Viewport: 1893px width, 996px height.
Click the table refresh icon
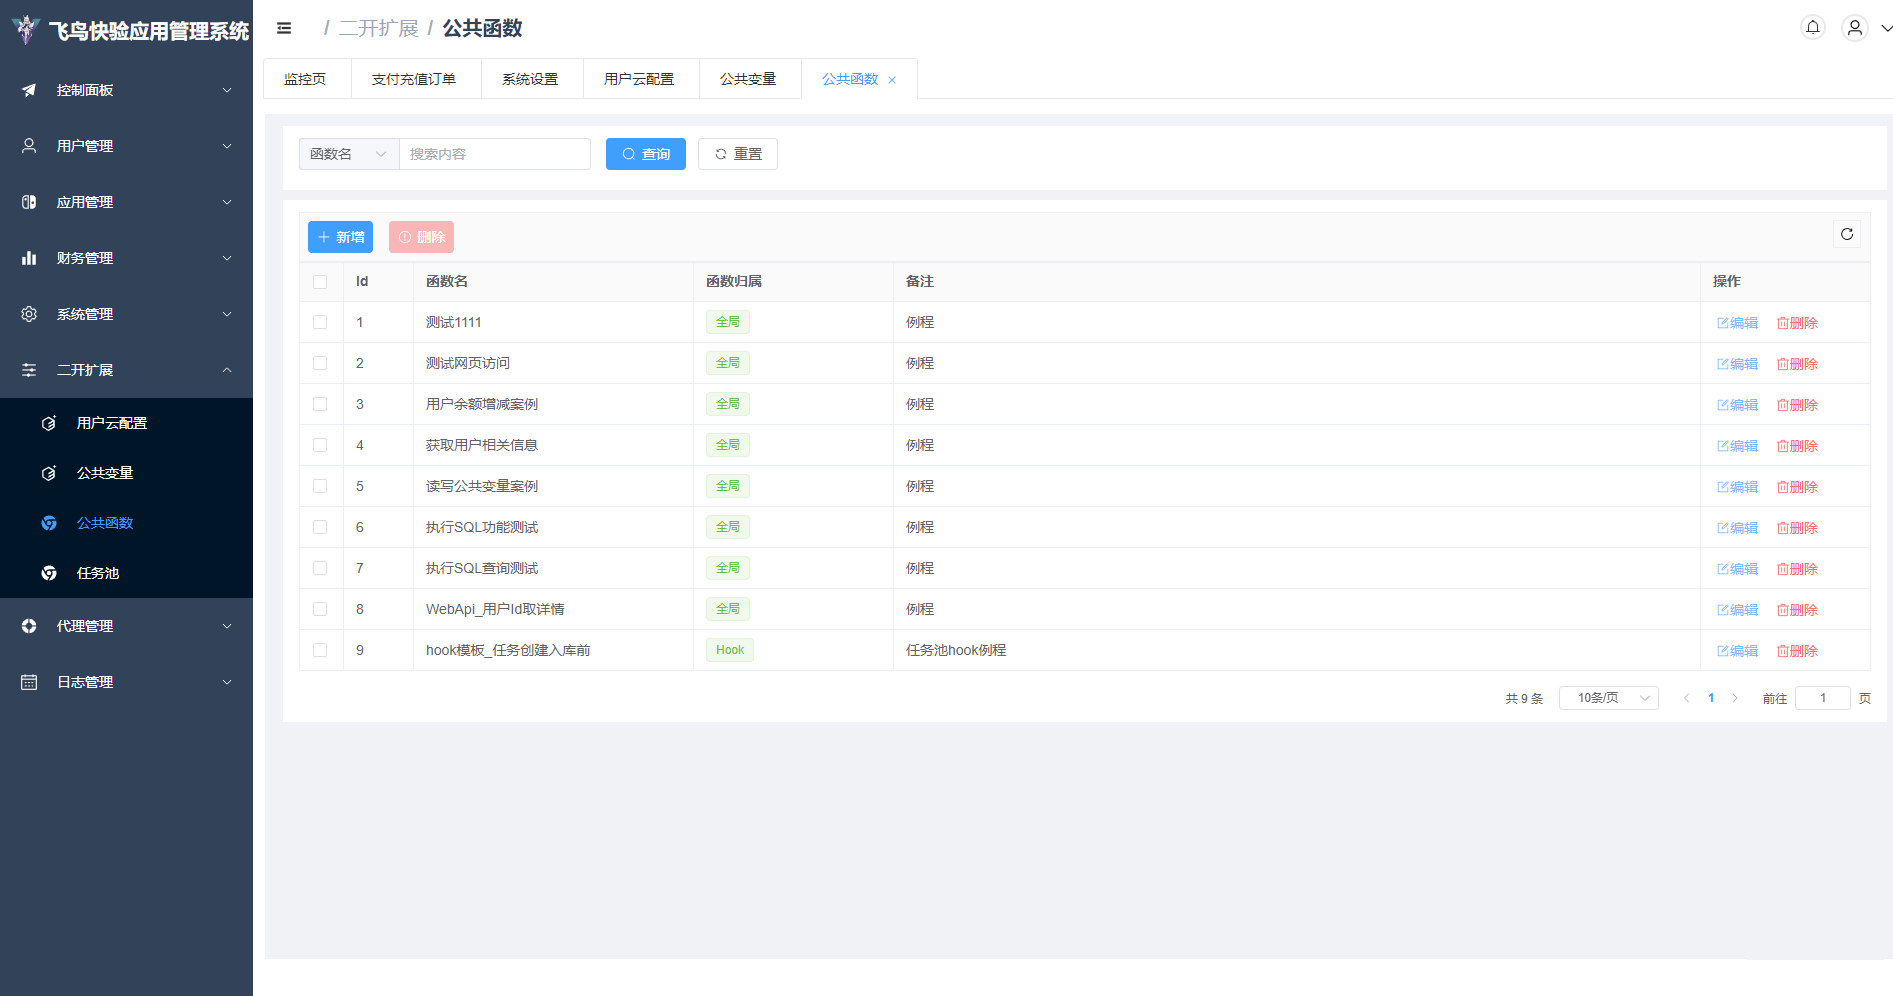click(1846, 234)
